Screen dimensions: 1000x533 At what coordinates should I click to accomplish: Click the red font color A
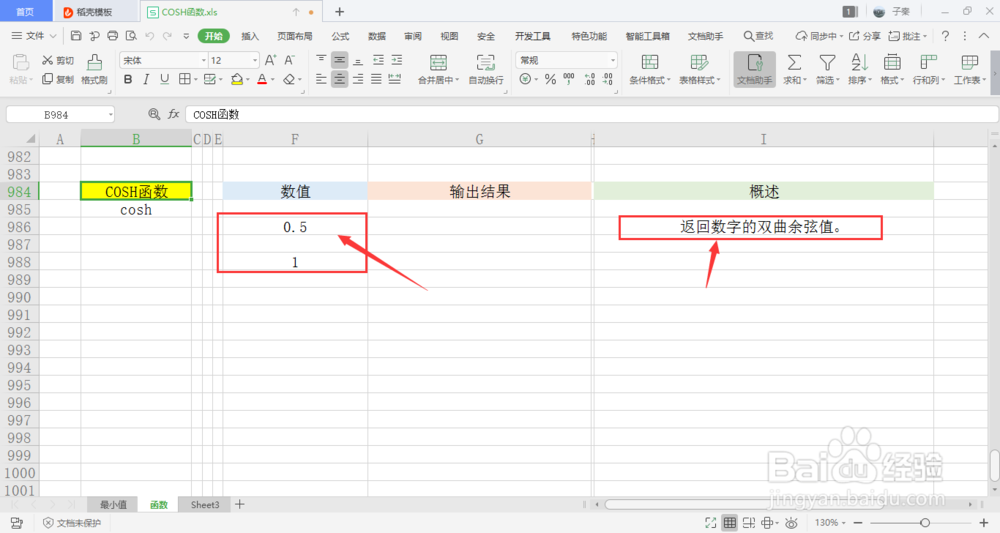point(262,80)
